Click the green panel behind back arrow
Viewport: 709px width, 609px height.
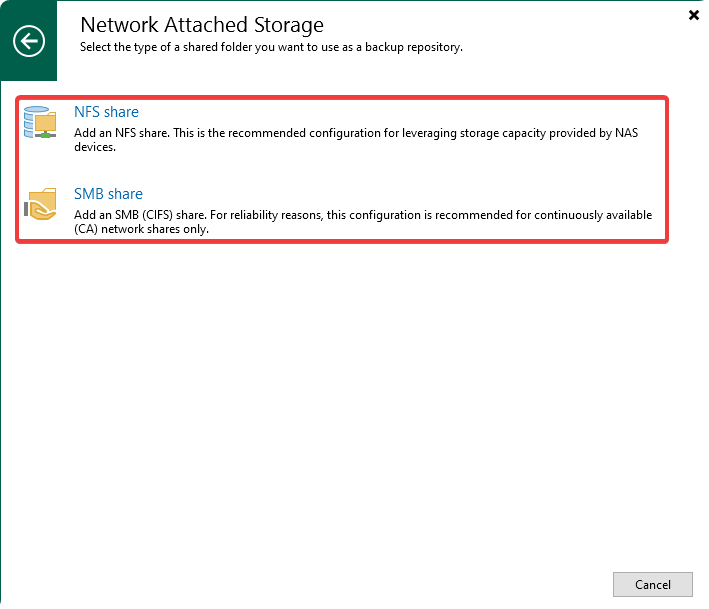[x=29, y=70]
